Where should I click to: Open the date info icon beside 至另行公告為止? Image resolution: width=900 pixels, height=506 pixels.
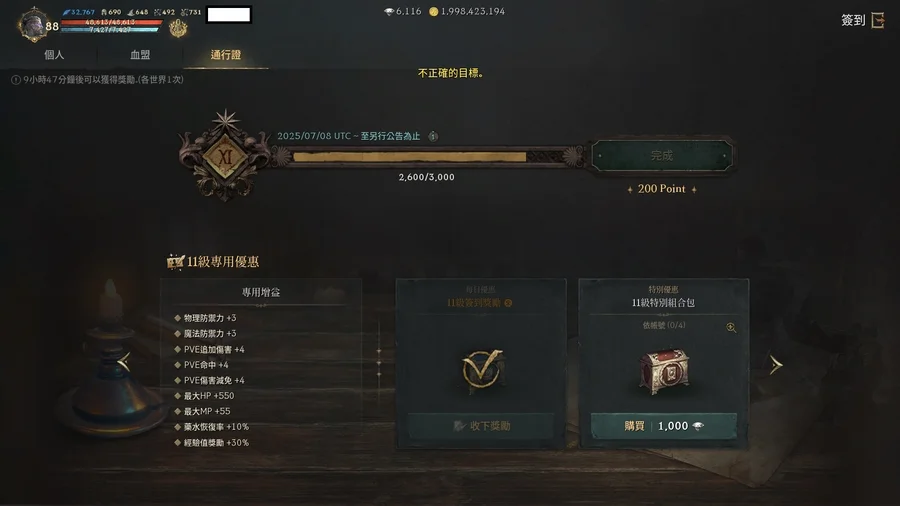pos(433,136)
